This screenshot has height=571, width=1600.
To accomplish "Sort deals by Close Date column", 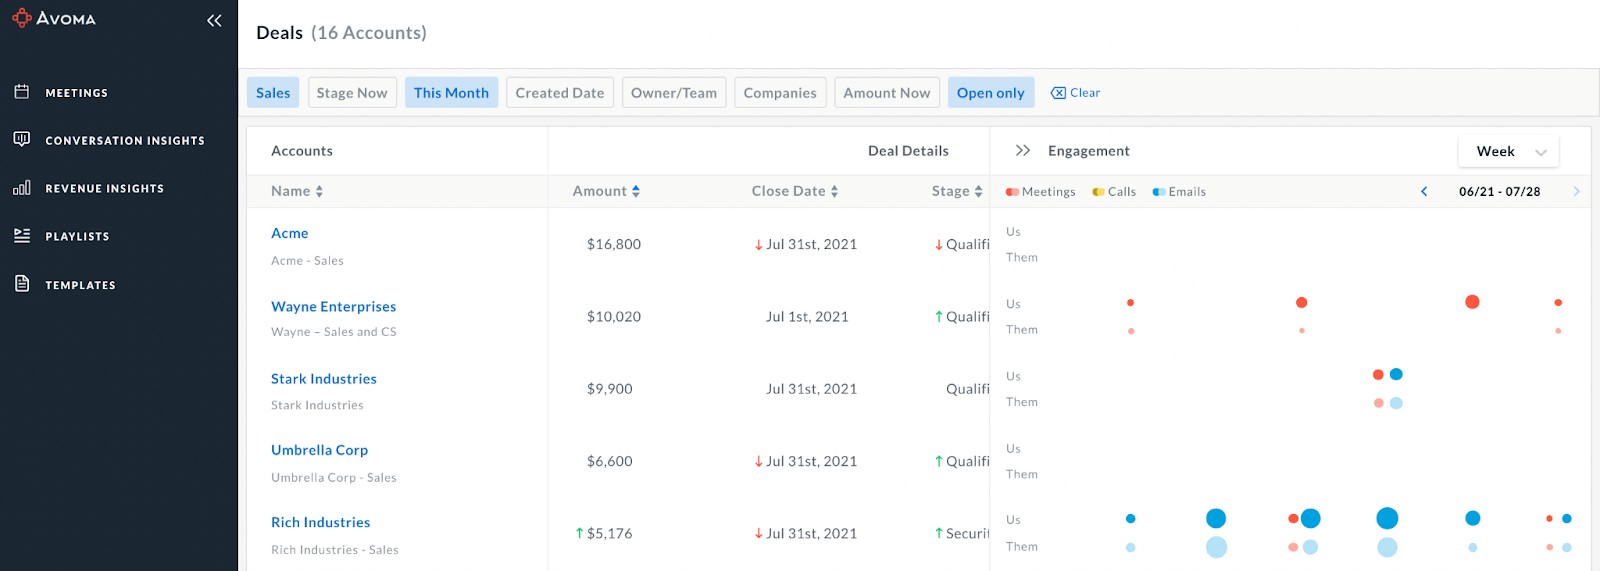I will coord(795,191).
